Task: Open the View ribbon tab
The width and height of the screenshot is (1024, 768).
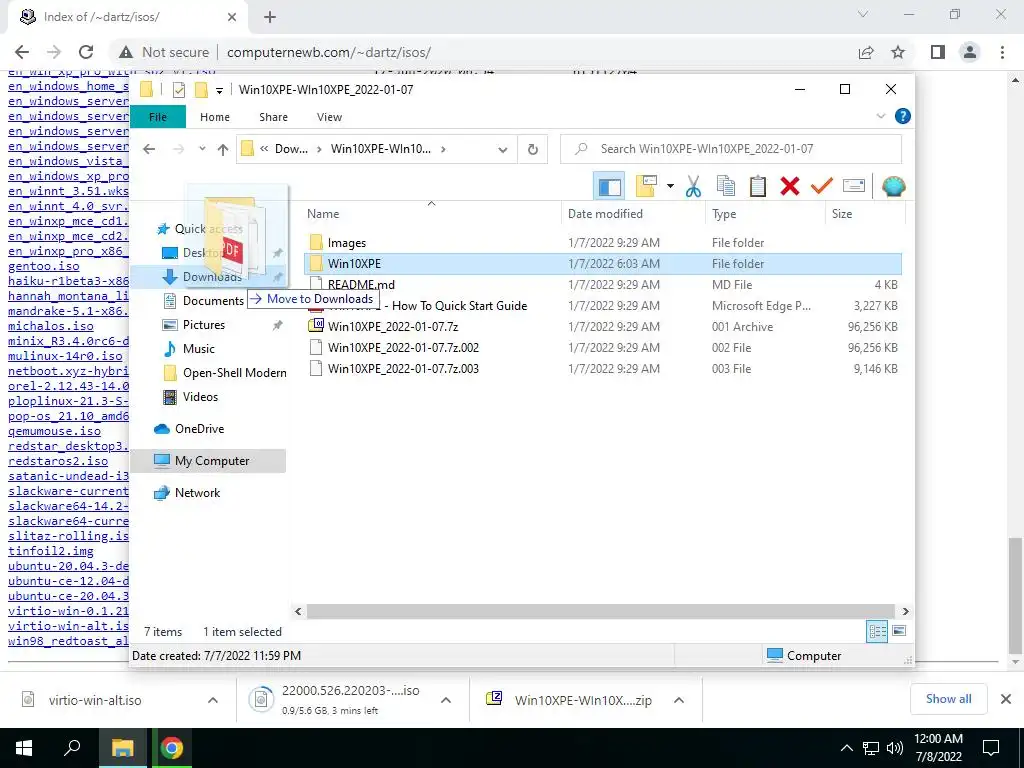Action: [329, 117]
